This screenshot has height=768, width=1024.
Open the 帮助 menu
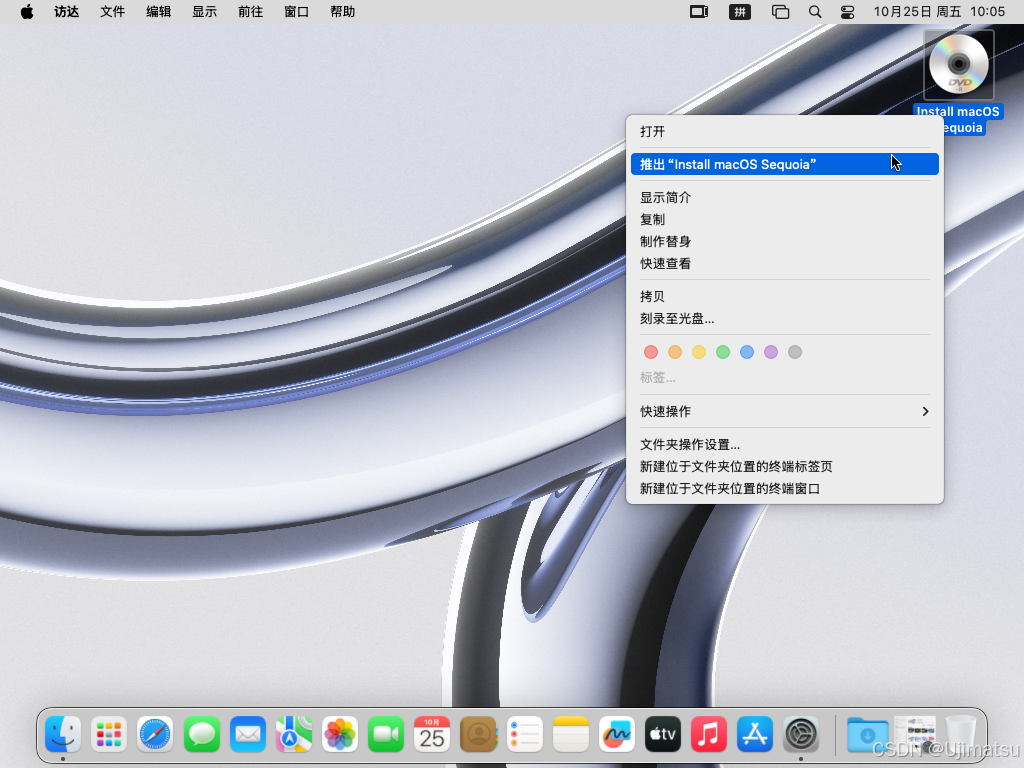pyautogui.click(x=342, y=12)
